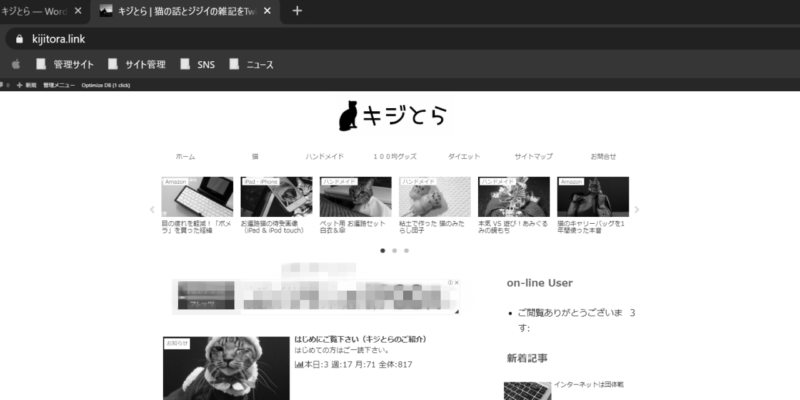Open the サイトマップ navigation item
Viewport: 800px width, 400px height.
[x=533, y=157]
